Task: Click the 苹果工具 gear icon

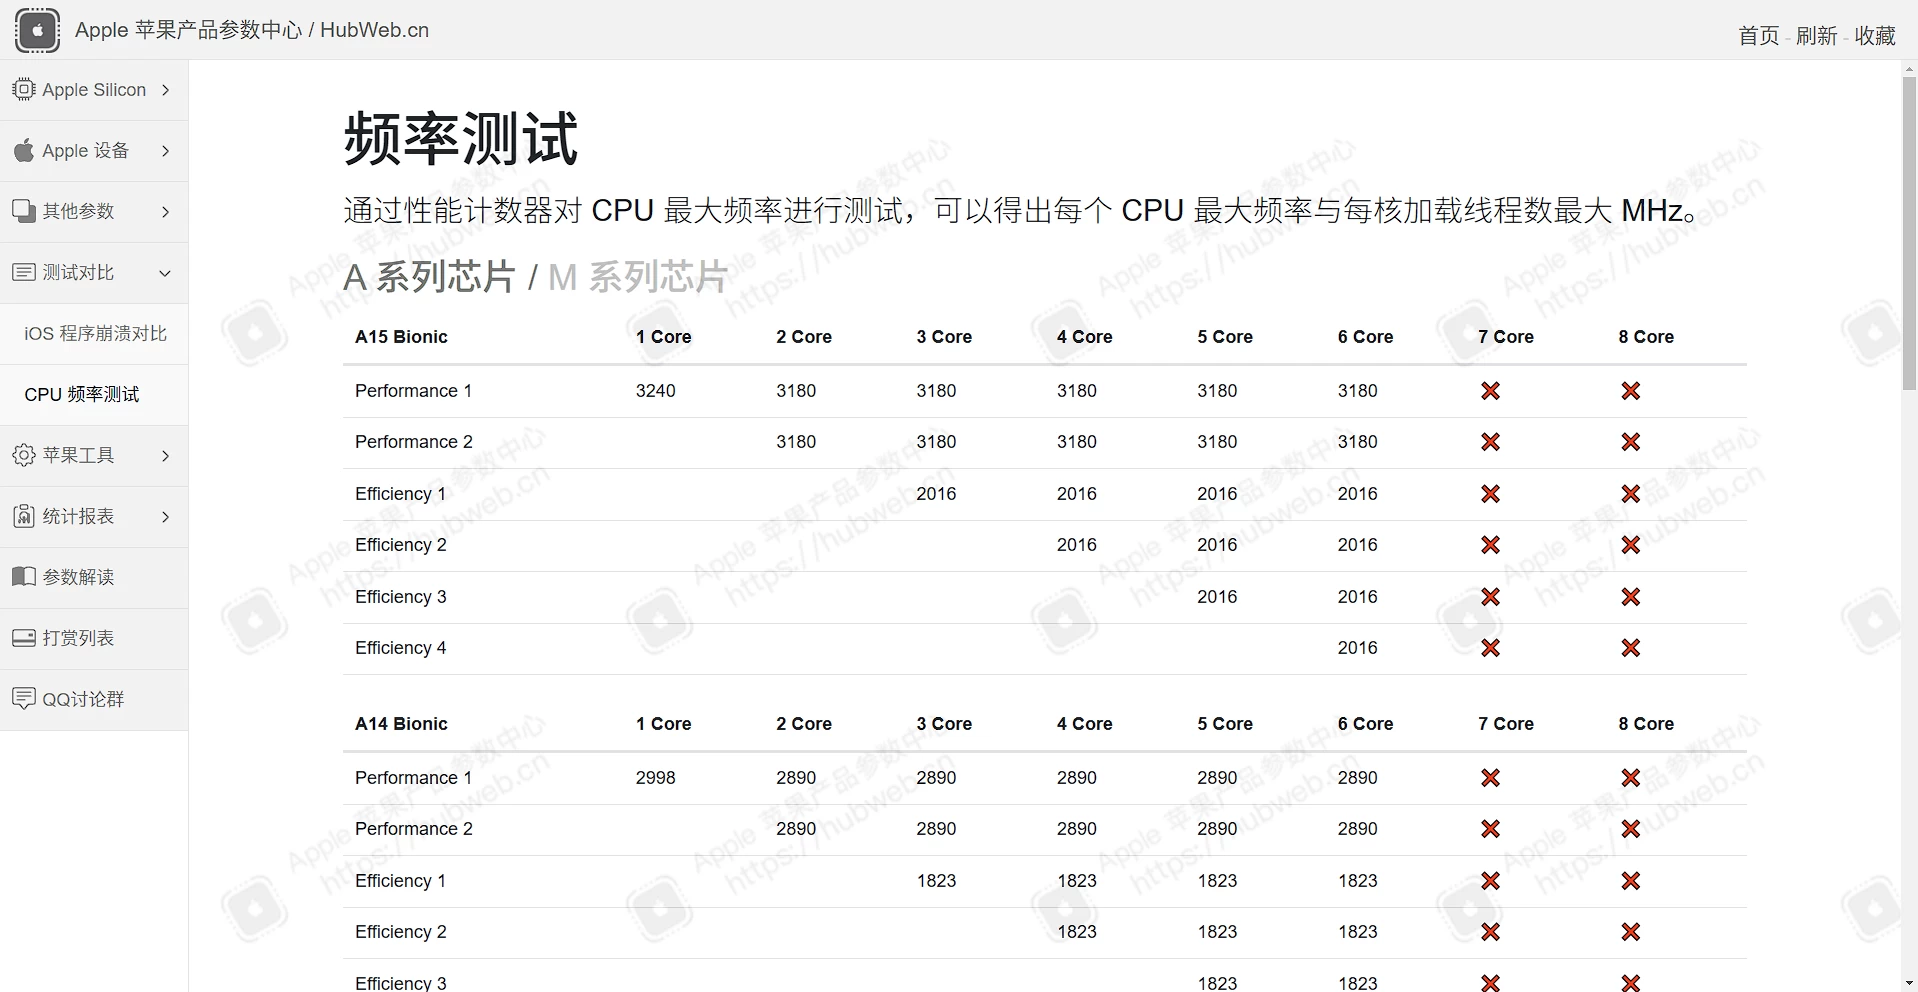Action: [24, 455]
